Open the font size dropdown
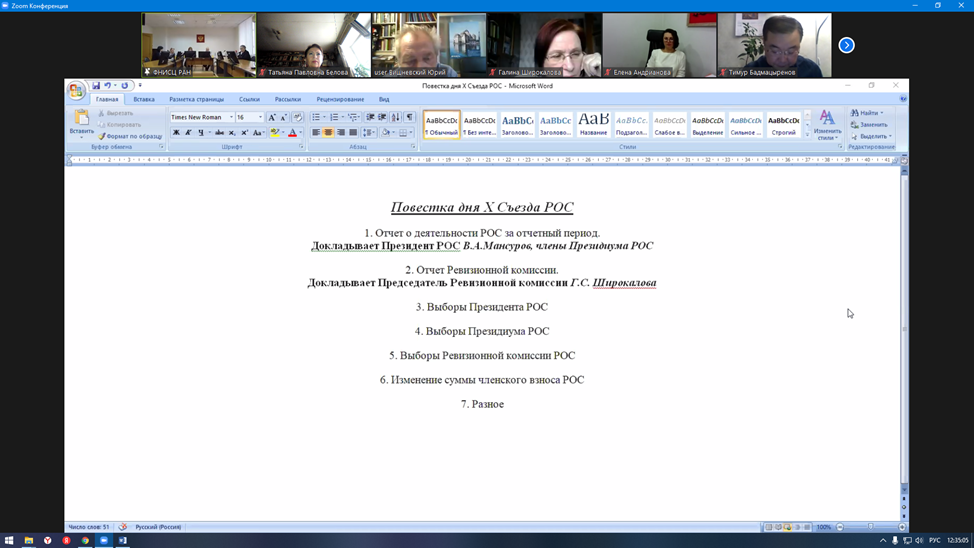974x548 pixels. pyautogui.click(x=260, y=117)
